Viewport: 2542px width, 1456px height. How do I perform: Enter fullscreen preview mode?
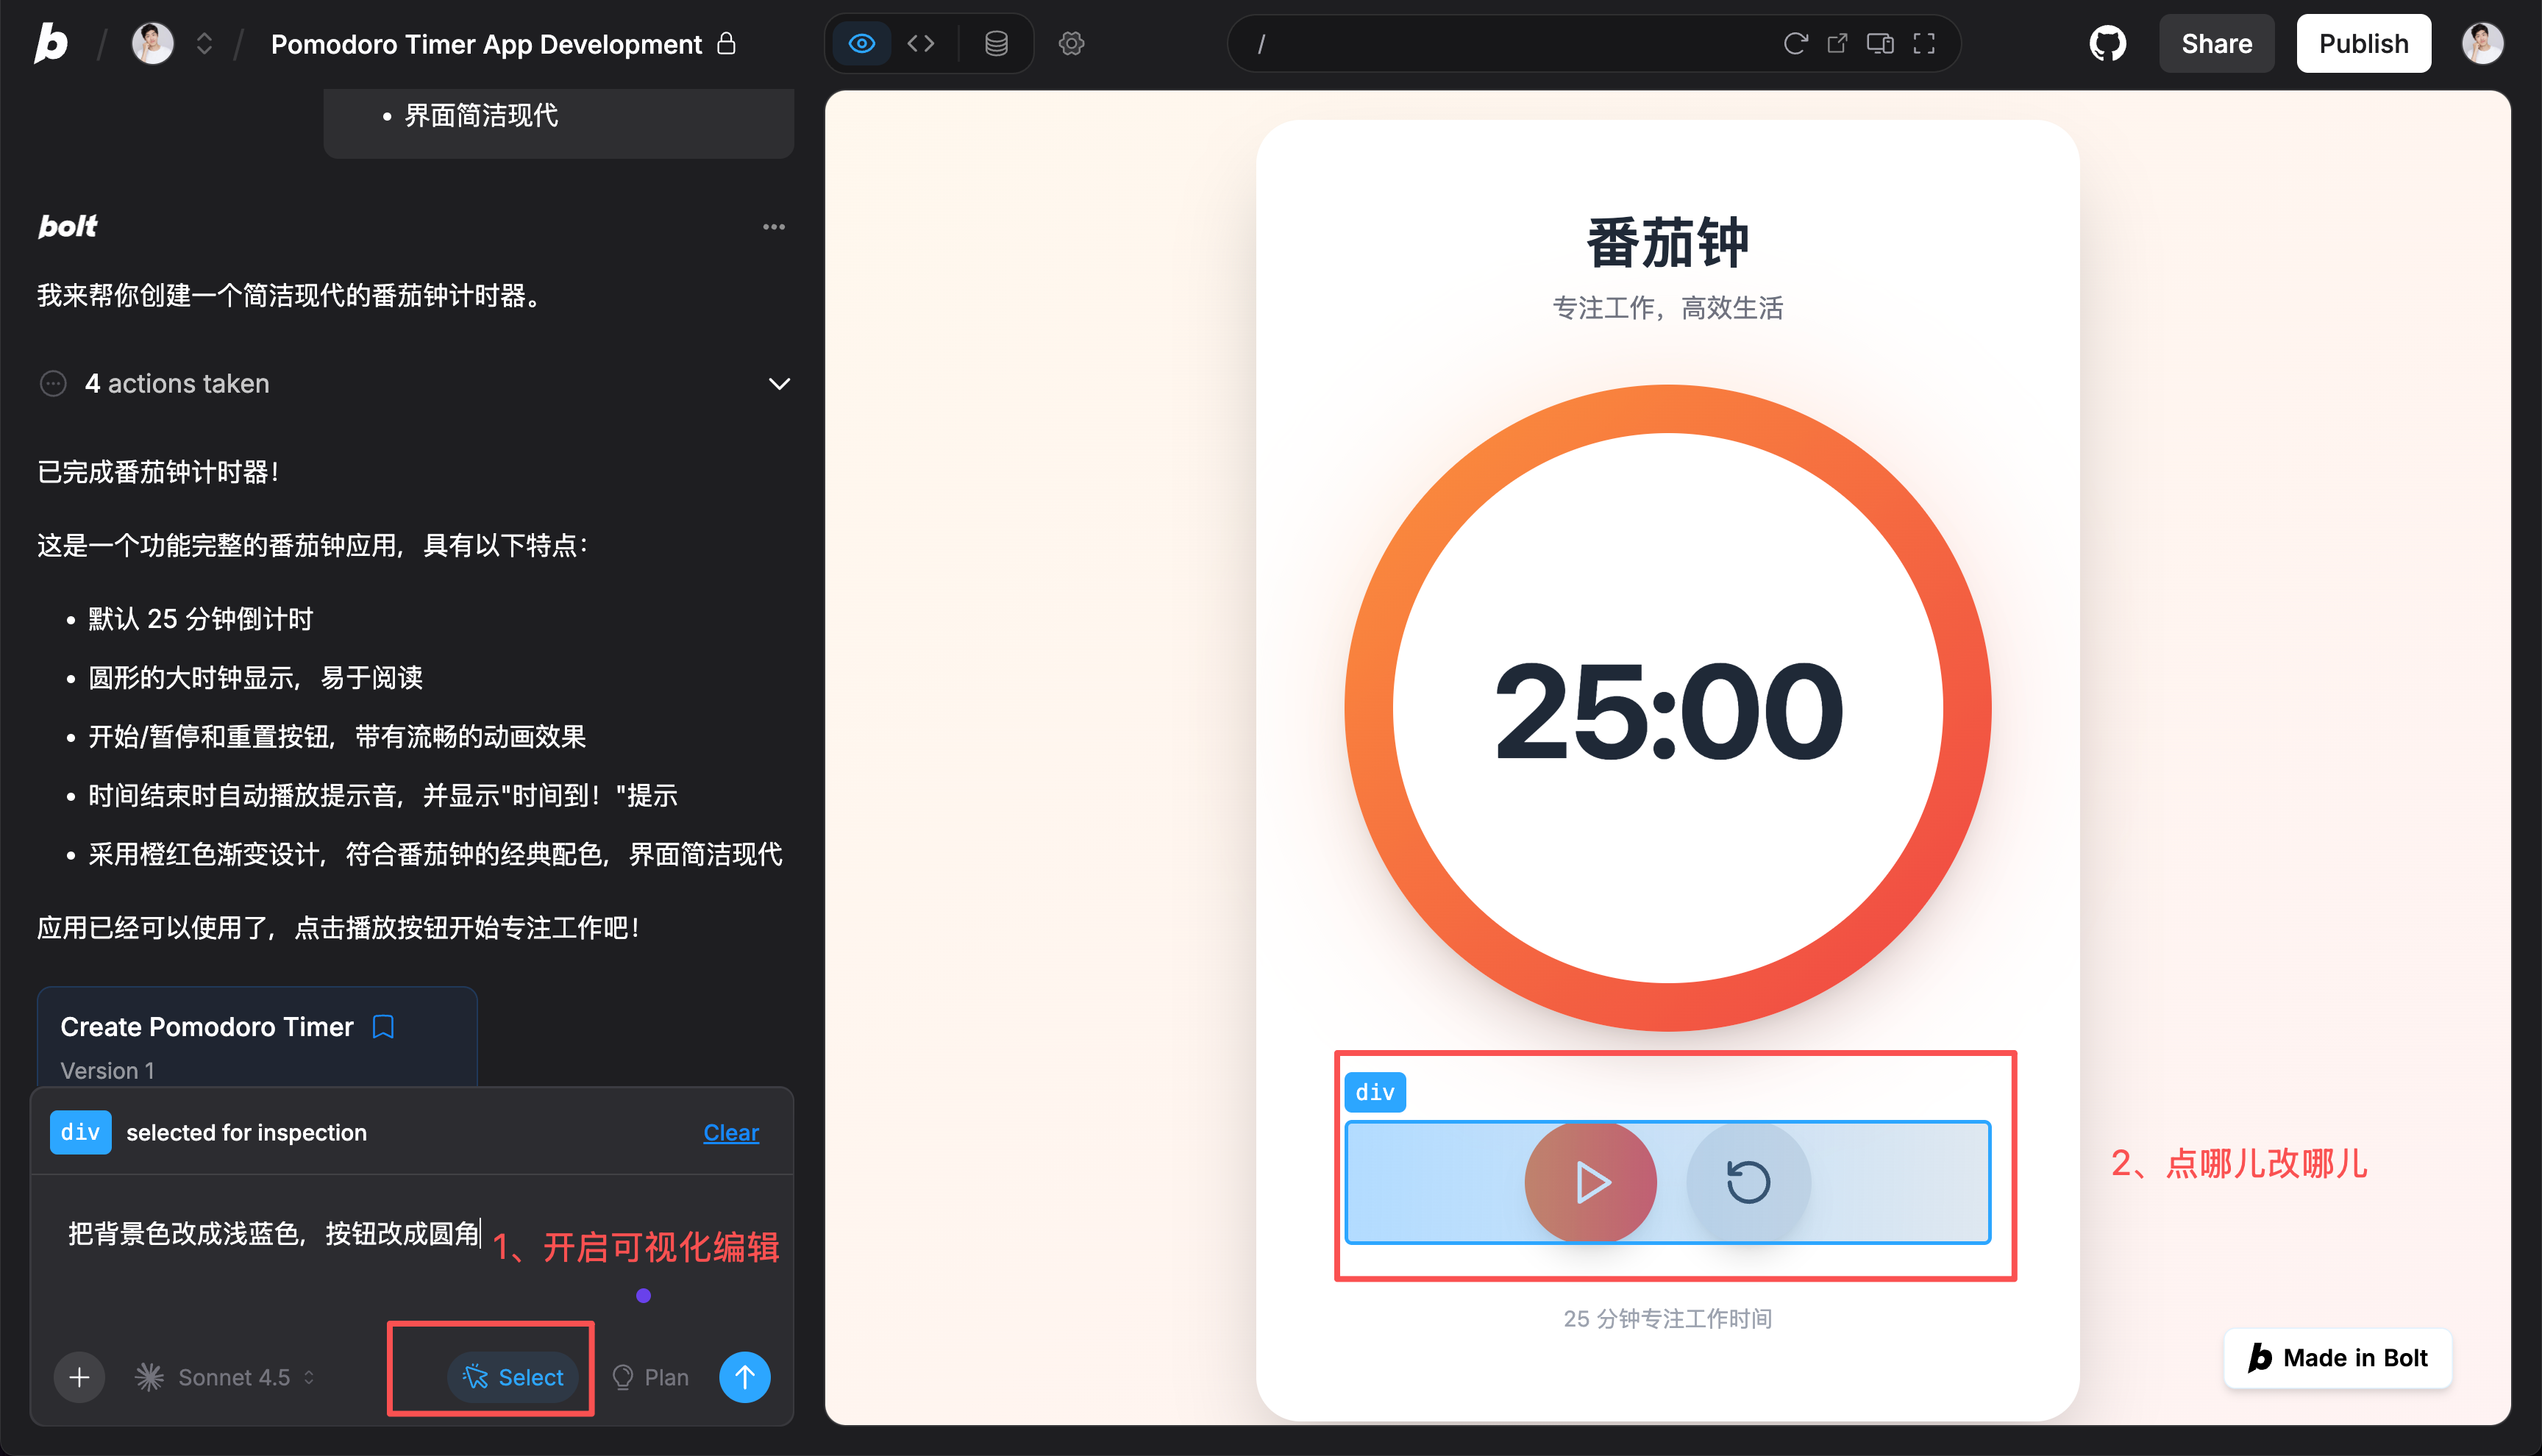click(x=1924, y=44)
